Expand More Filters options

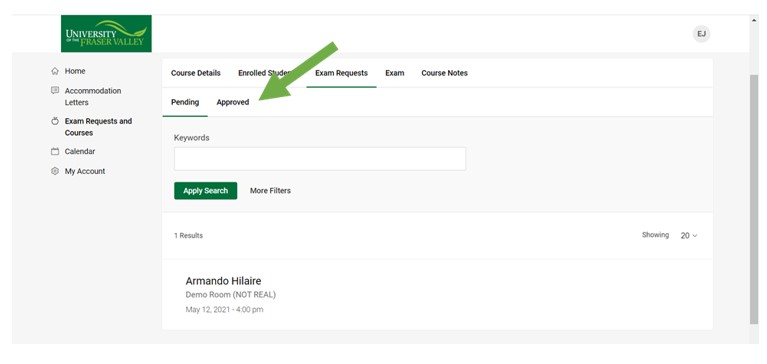pyautogui.click(x=271, y=191)
